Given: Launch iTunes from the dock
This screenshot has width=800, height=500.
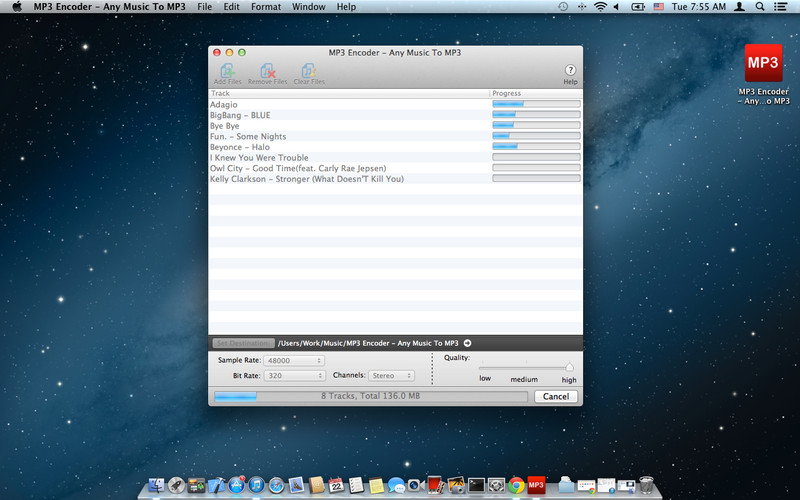Looking at the screenshot, I should pyautogui.click(x=257, y=485).
